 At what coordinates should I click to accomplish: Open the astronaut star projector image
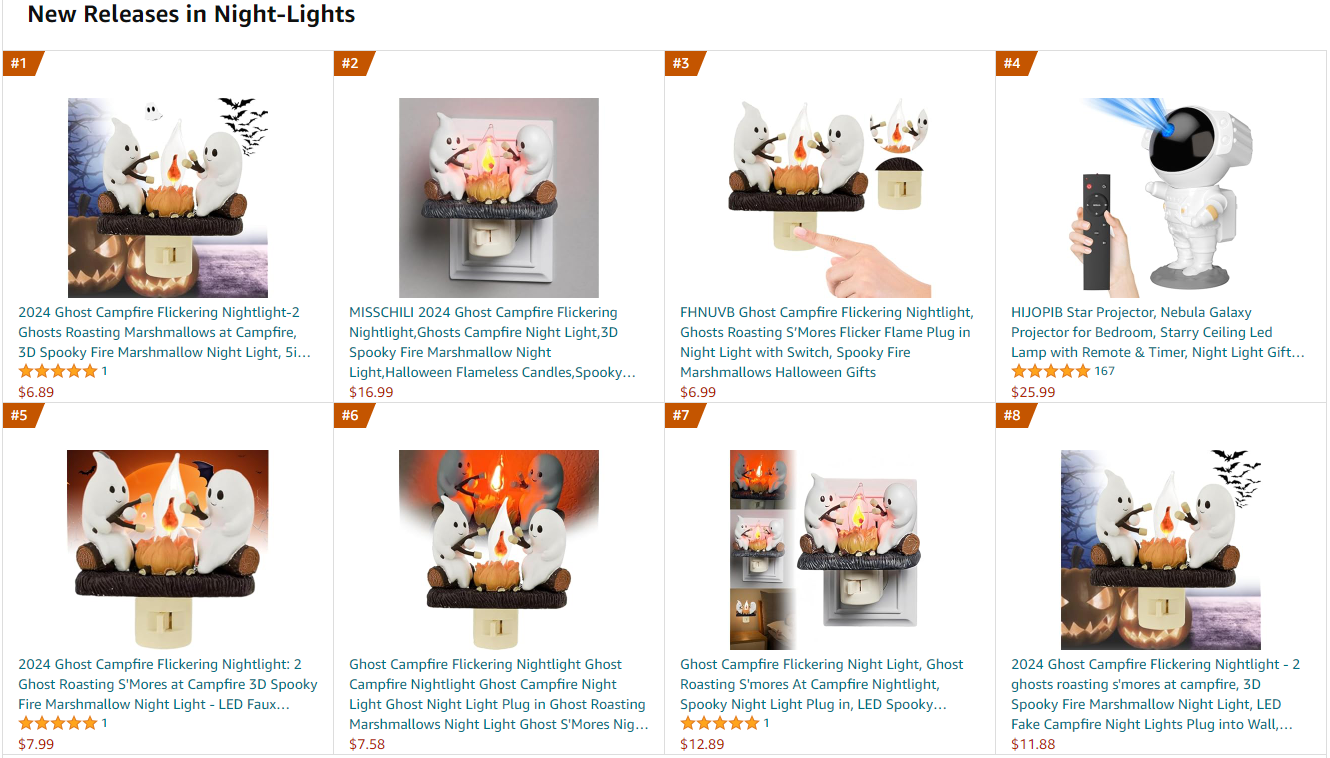click(x=1161, y=198)
